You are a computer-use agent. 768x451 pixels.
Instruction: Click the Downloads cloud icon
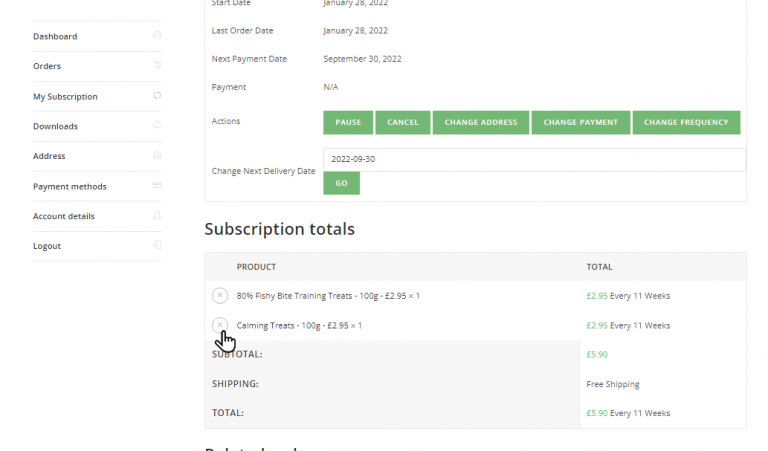tap(157, 126)
